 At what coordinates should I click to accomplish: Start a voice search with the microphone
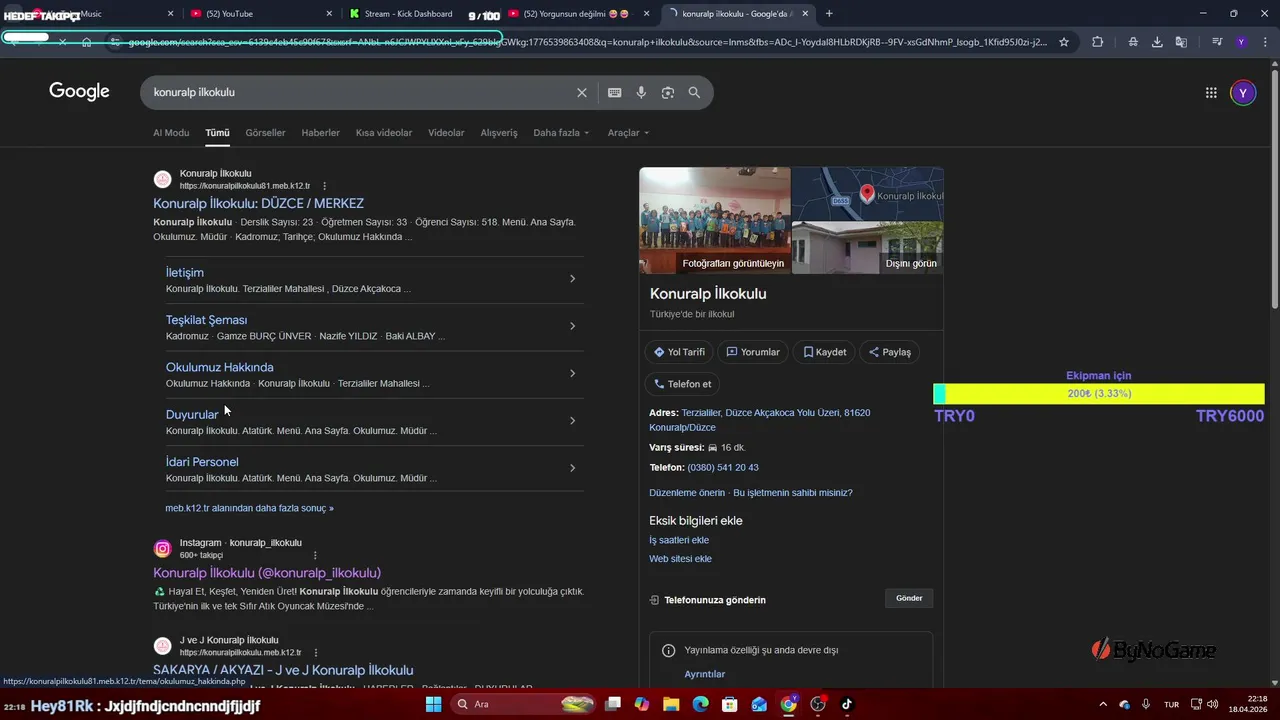click(x=641, y=92)
